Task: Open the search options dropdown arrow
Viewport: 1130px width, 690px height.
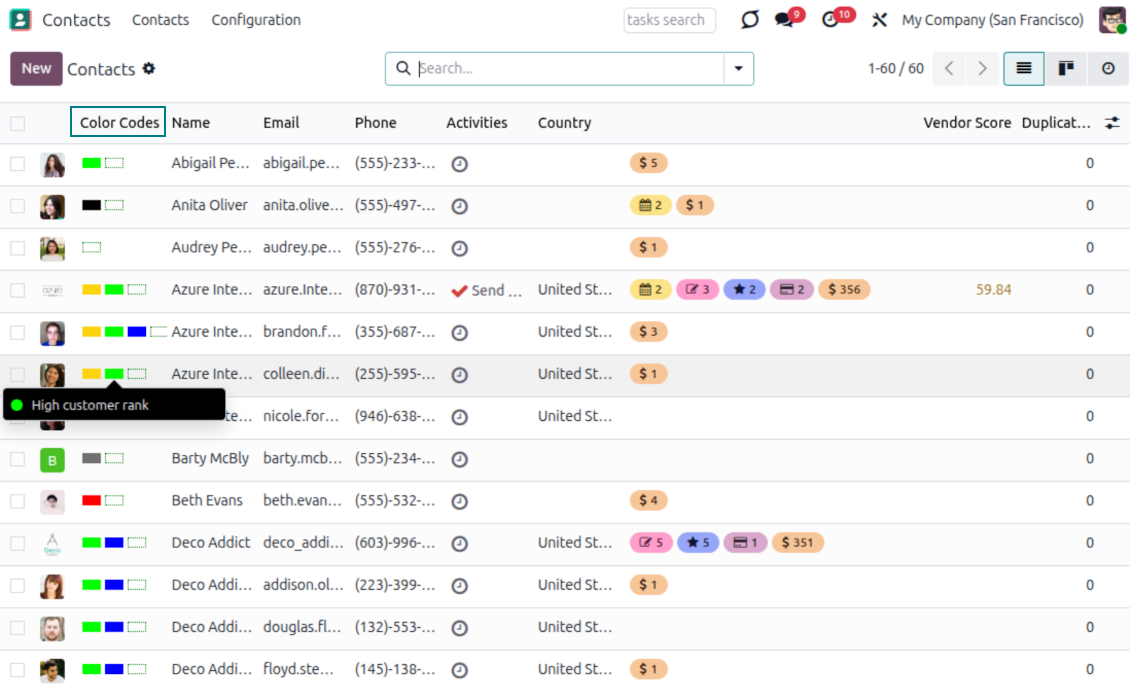Action: (x=737, y=68)
